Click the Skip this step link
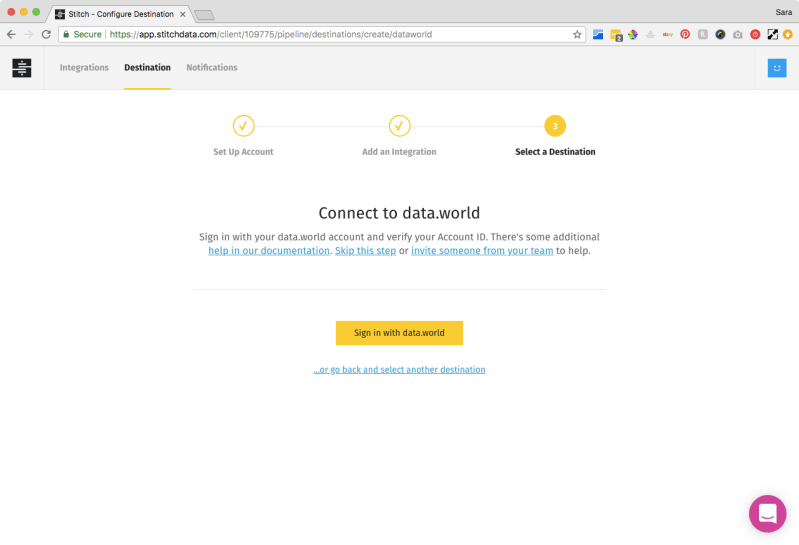Viewport: 799px width, 545px height. click(x=365, y=251)
